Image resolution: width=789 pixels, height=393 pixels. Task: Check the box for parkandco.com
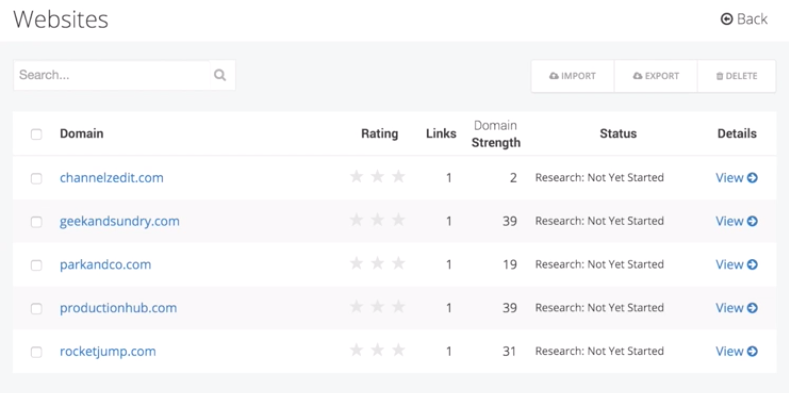(x=36, y=265)
